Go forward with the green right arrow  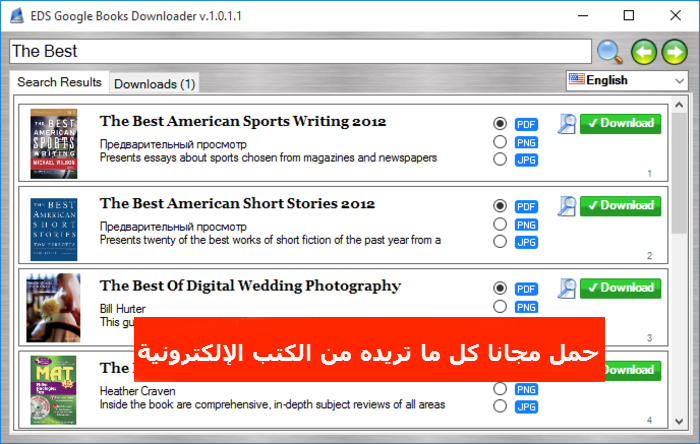click(675, 52)
